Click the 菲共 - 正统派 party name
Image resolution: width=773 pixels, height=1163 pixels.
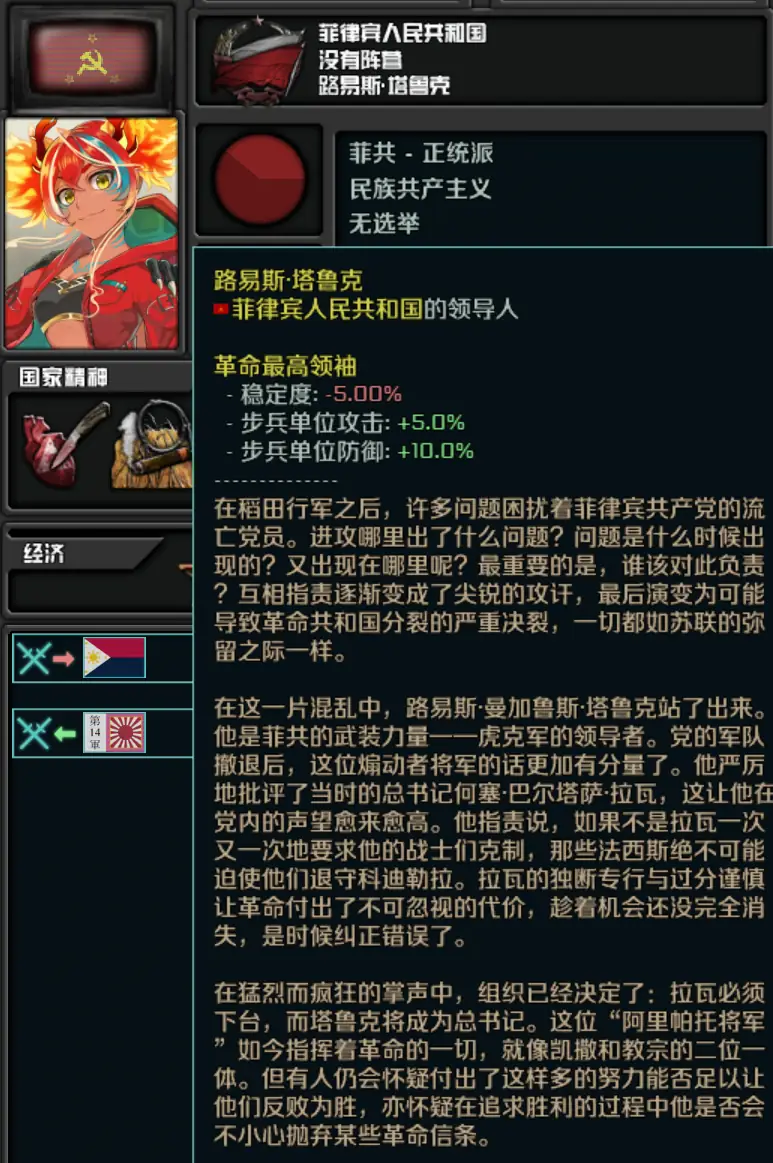(421, 153)
